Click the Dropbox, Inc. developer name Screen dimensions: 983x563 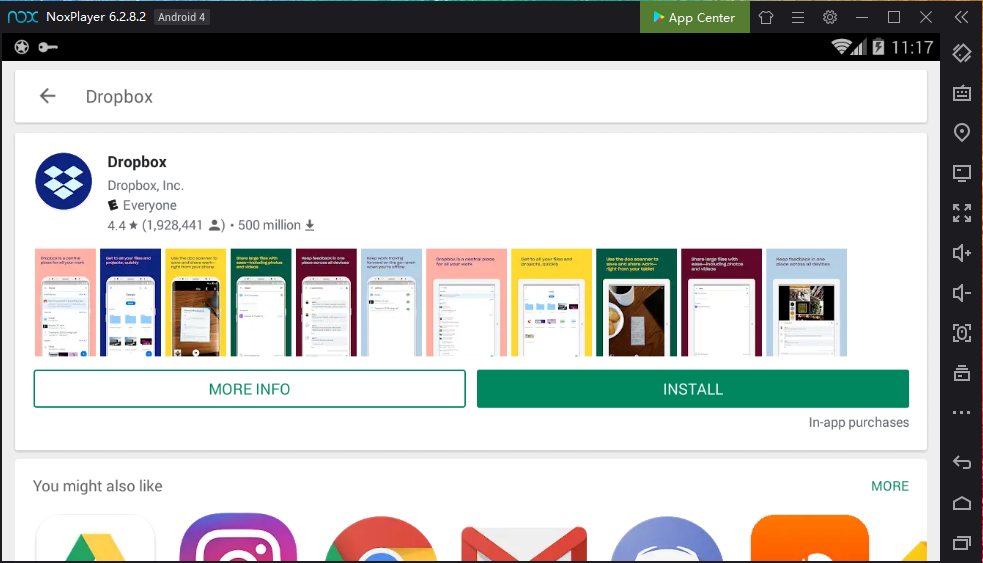(x=145, y=186)
